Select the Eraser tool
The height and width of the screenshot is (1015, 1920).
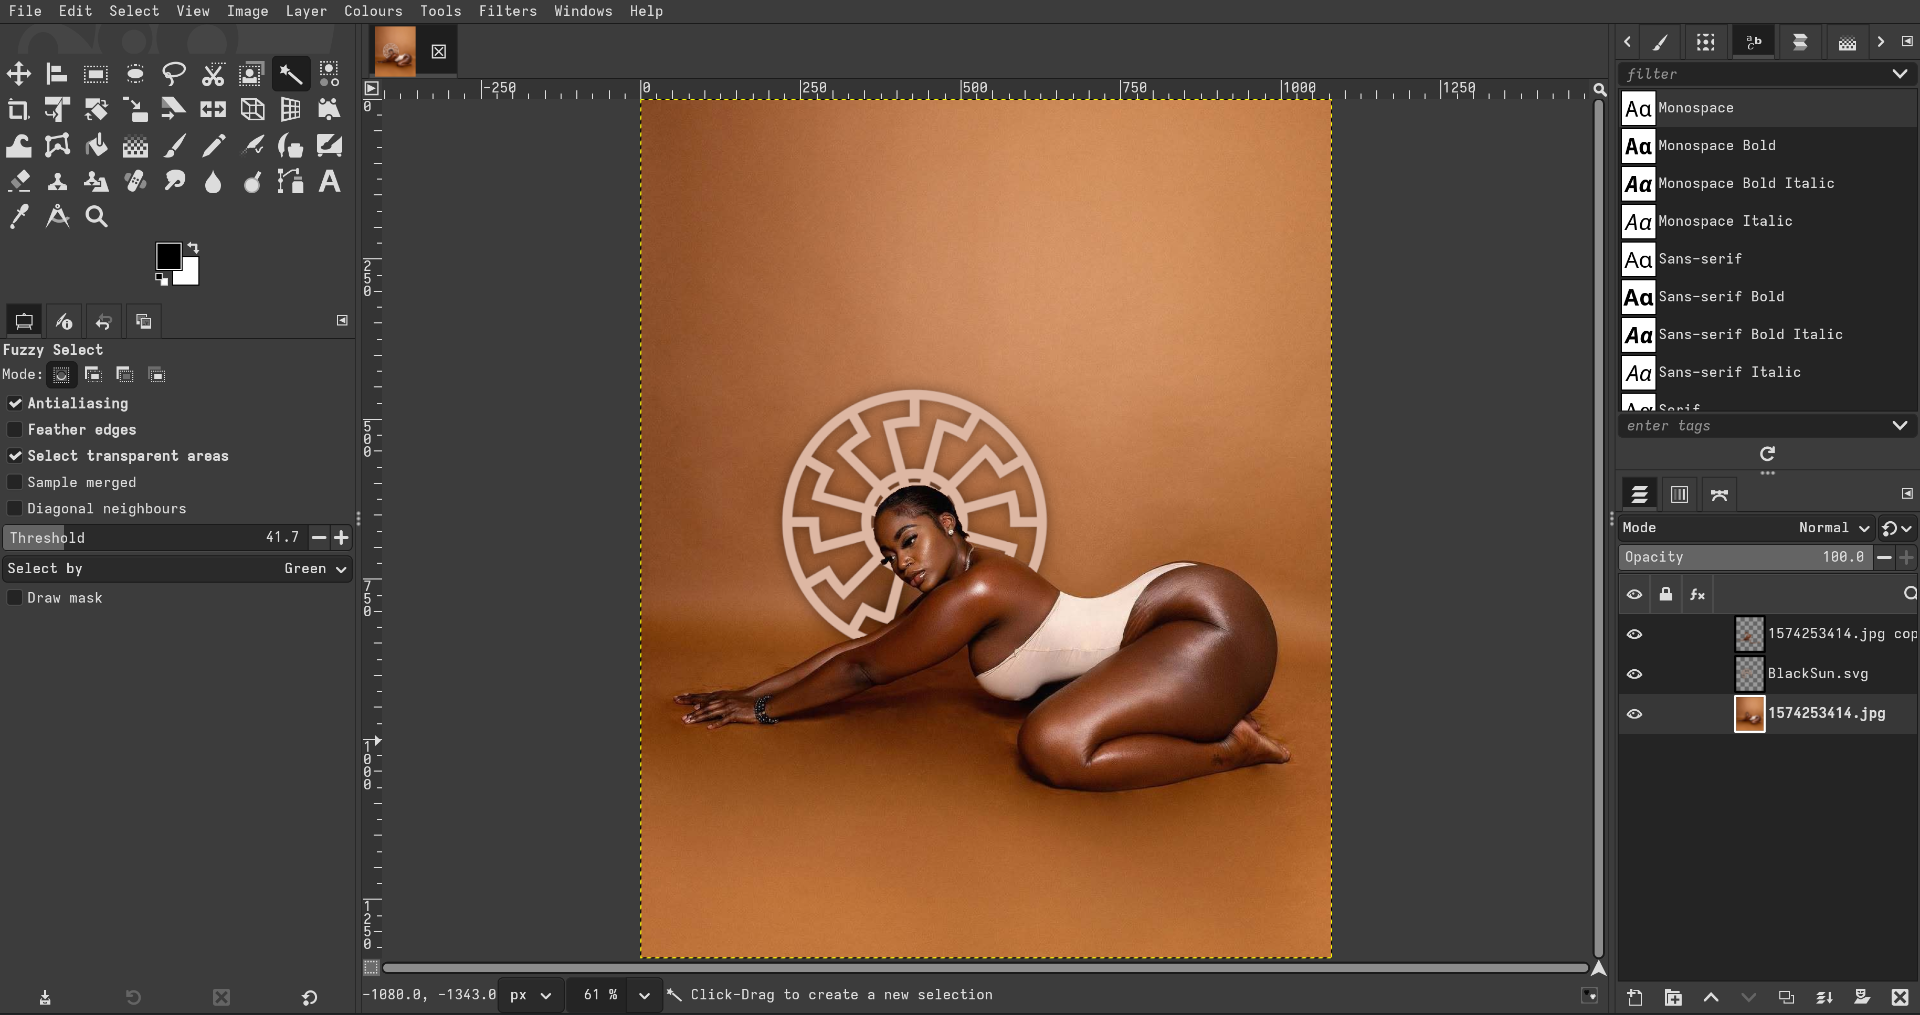(19, 182)
